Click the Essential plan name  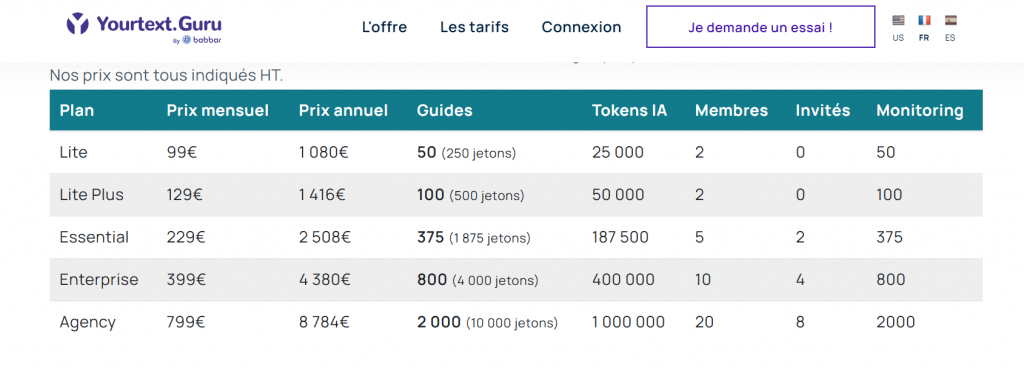tap(94, 237)
